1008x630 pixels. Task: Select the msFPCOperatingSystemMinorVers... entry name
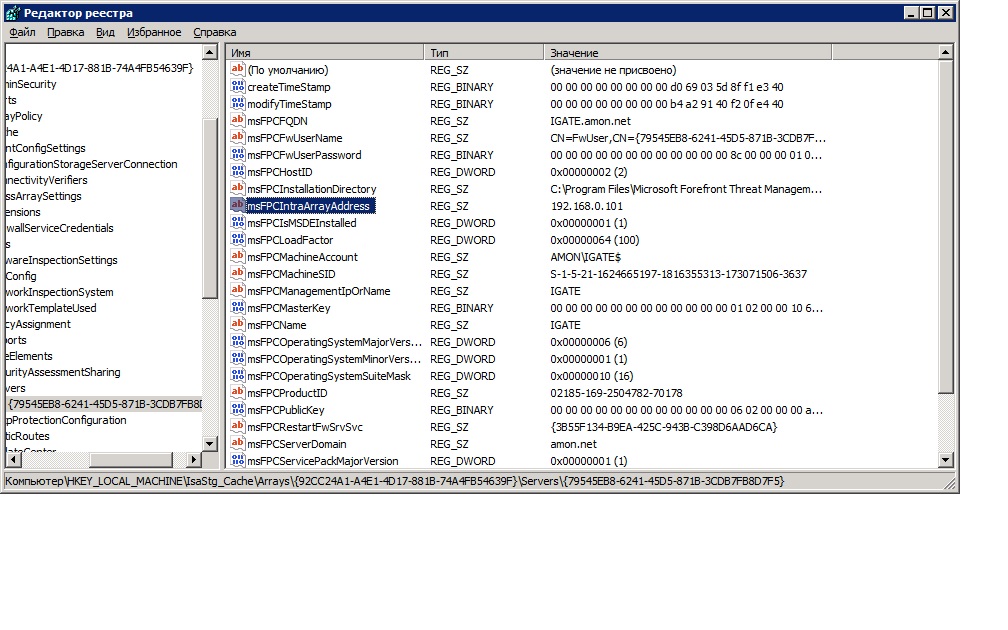click(334, 359)
